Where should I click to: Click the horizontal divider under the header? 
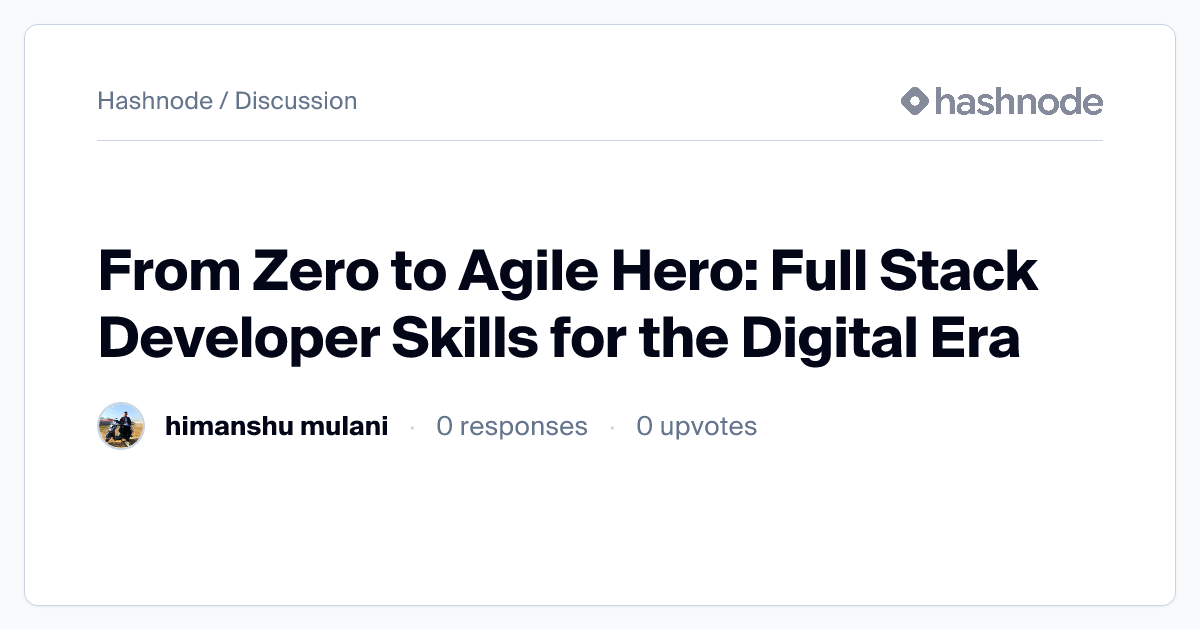(x=600, y=141)
